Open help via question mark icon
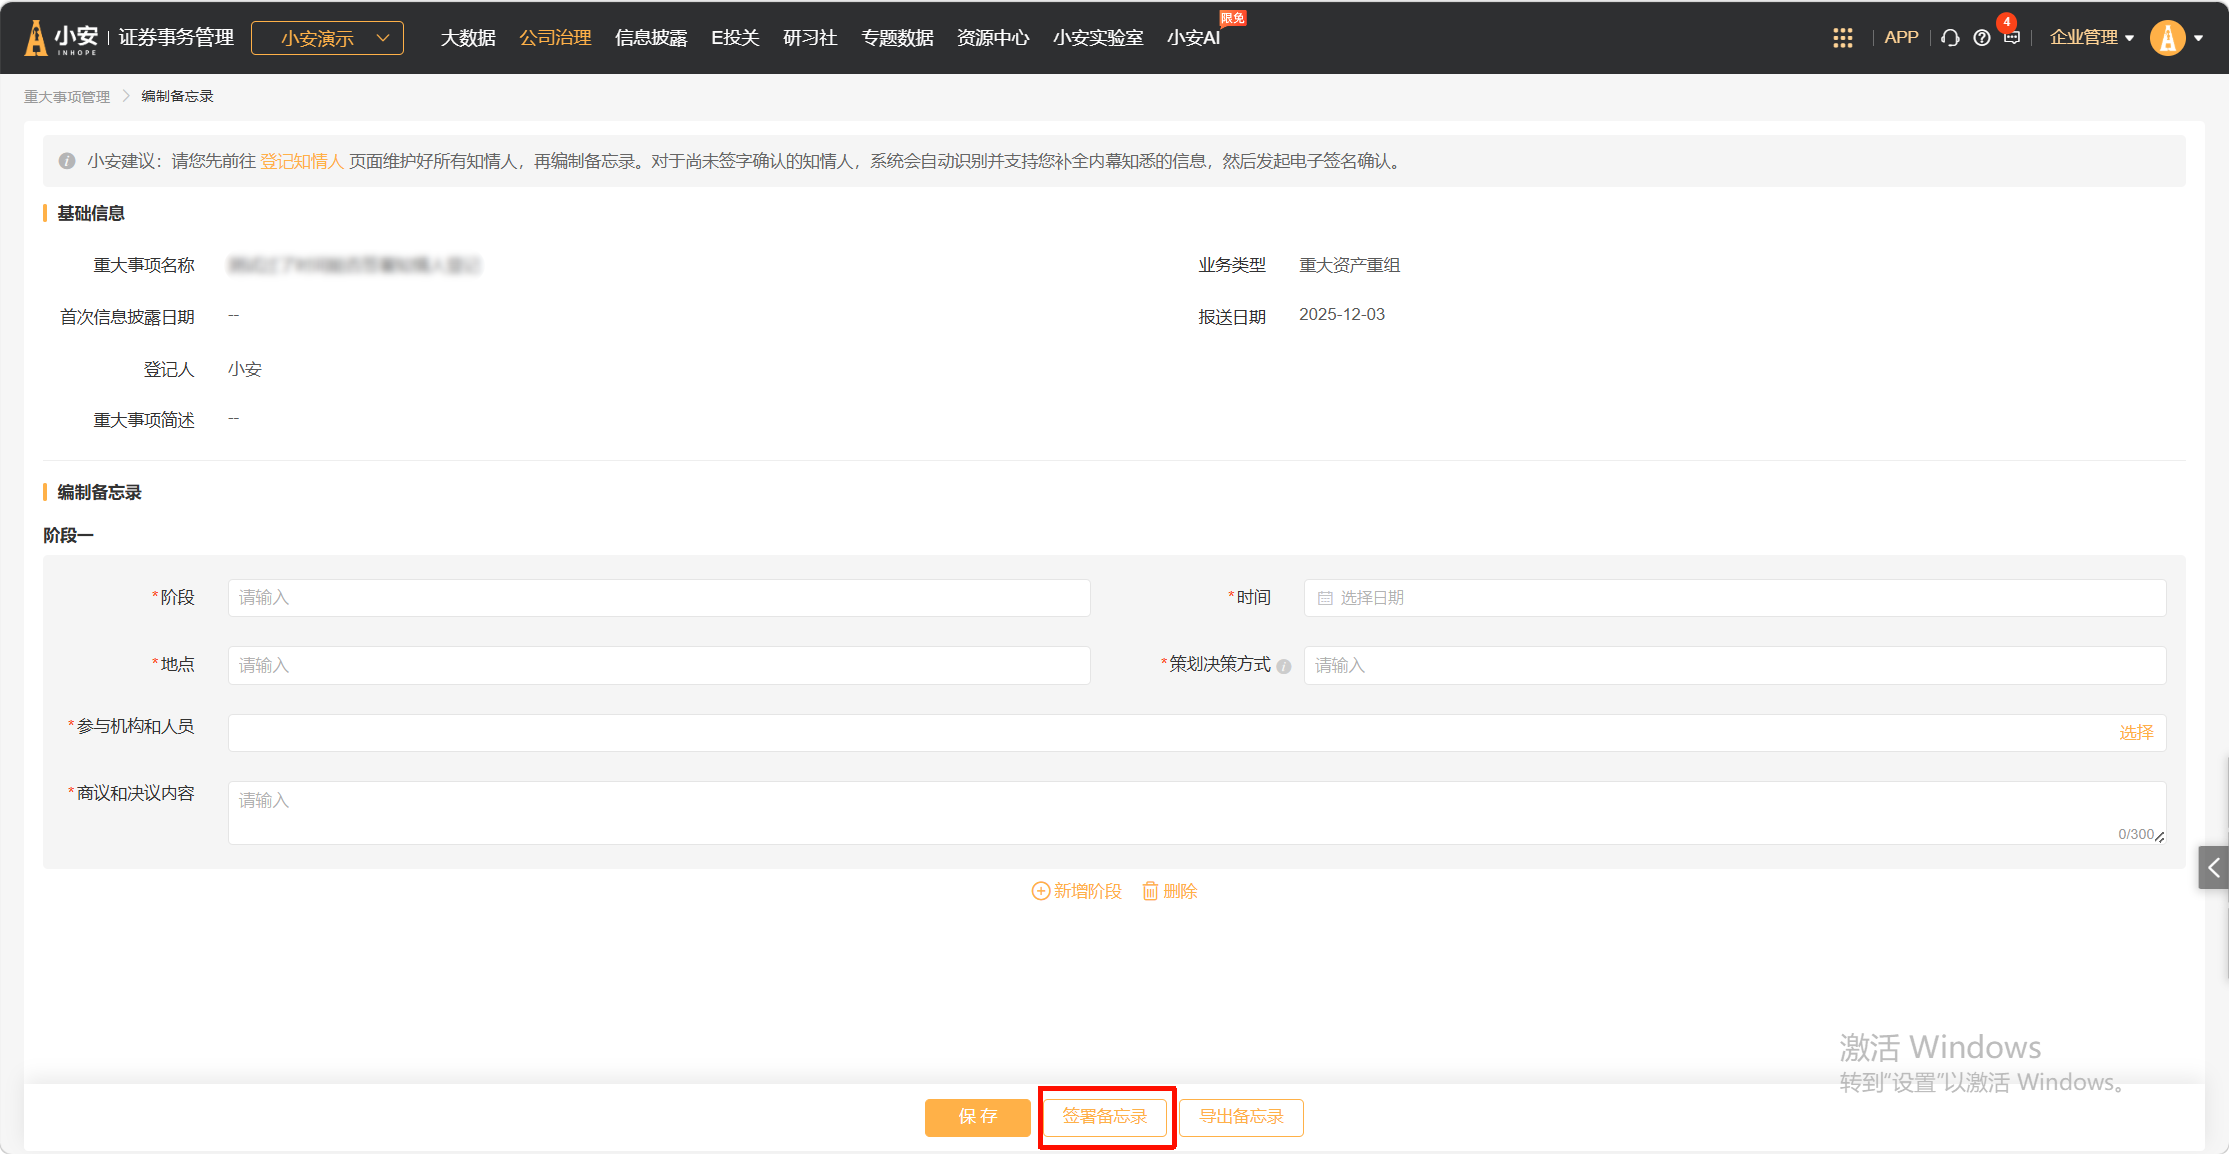 coord(1981,38)
